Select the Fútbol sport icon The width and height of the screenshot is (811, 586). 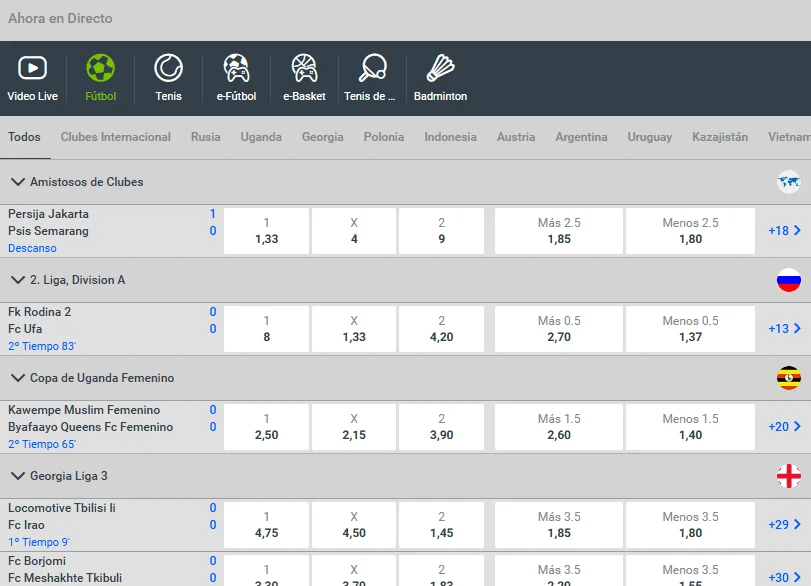point(100,68)
